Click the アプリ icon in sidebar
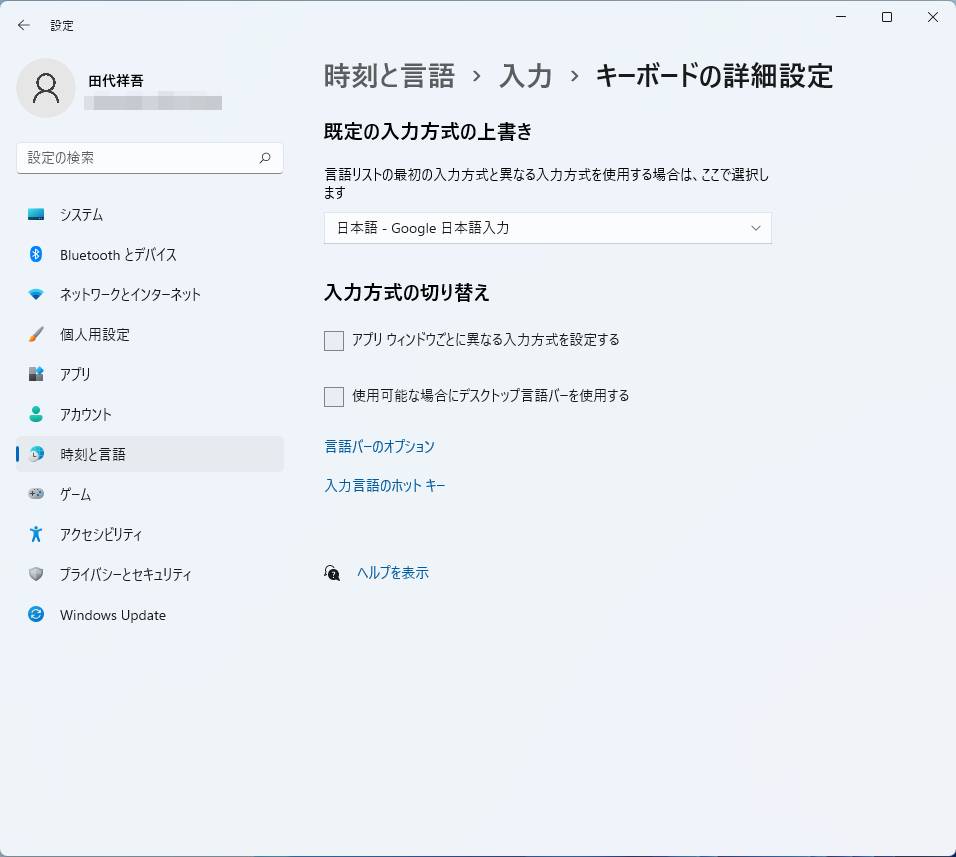The image size is (956, 857). tap(36, 374)
